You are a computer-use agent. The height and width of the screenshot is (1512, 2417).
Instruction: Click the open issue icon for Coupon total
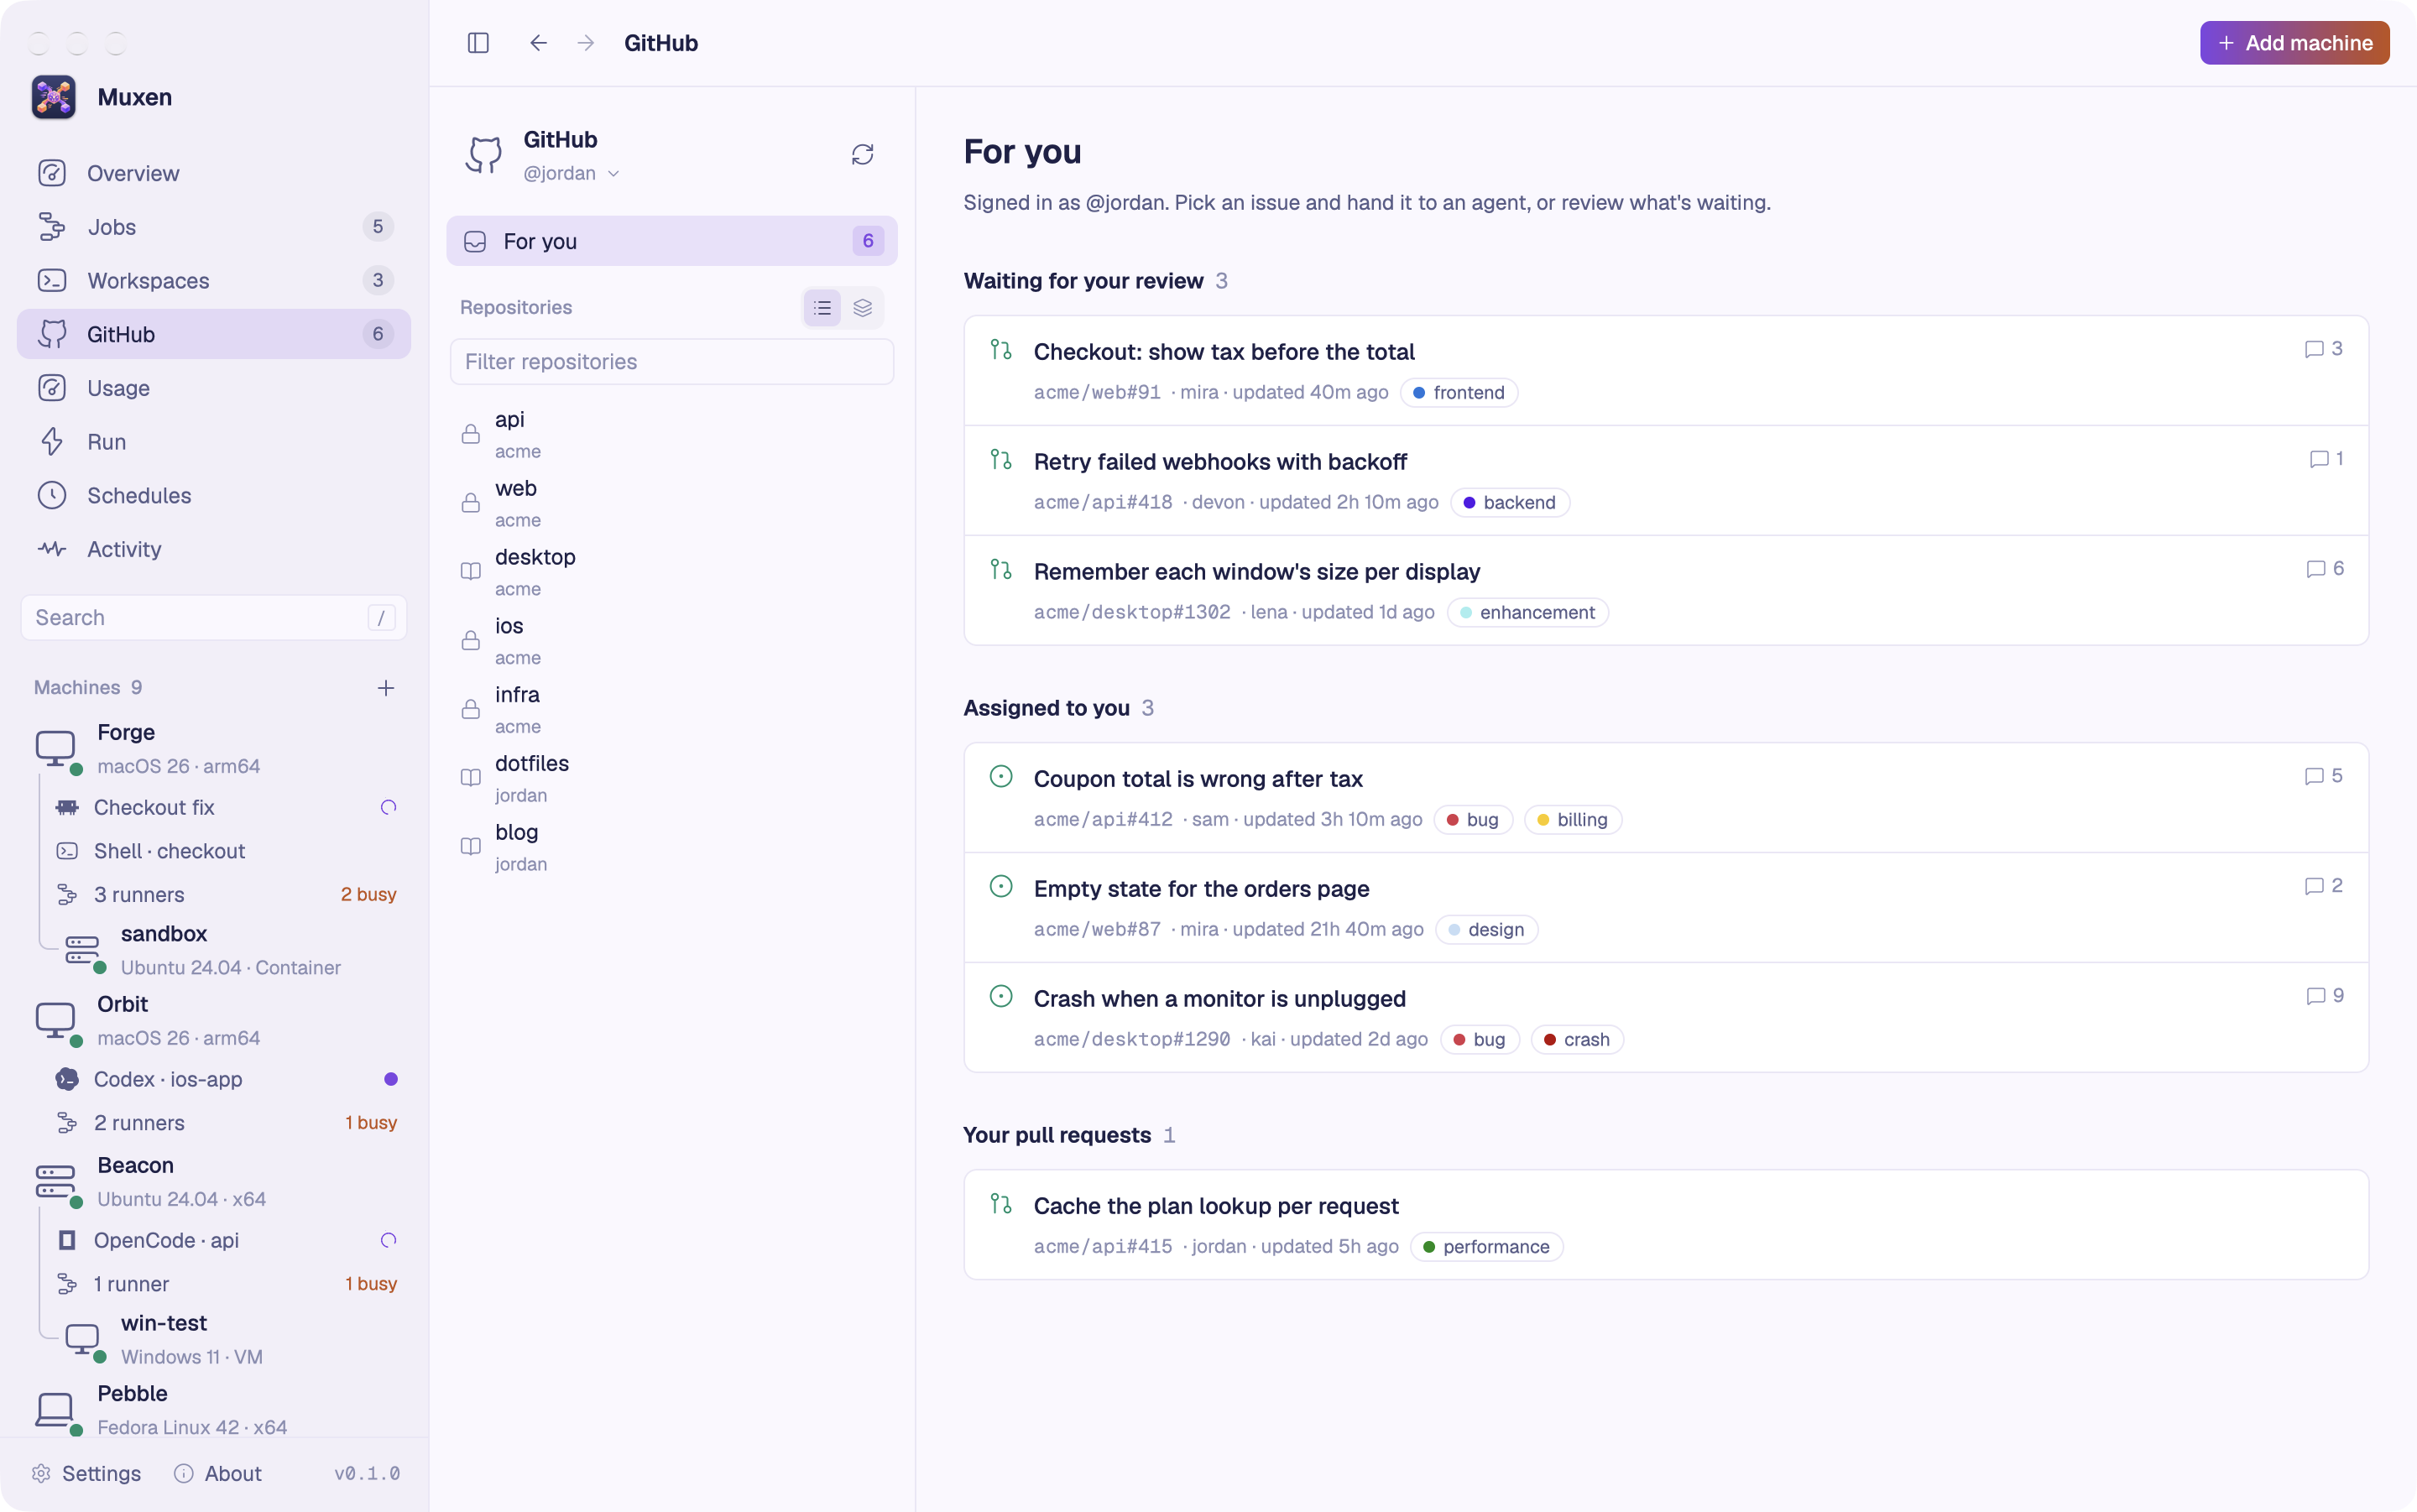pyautogui.click(x=1001, y=777)
